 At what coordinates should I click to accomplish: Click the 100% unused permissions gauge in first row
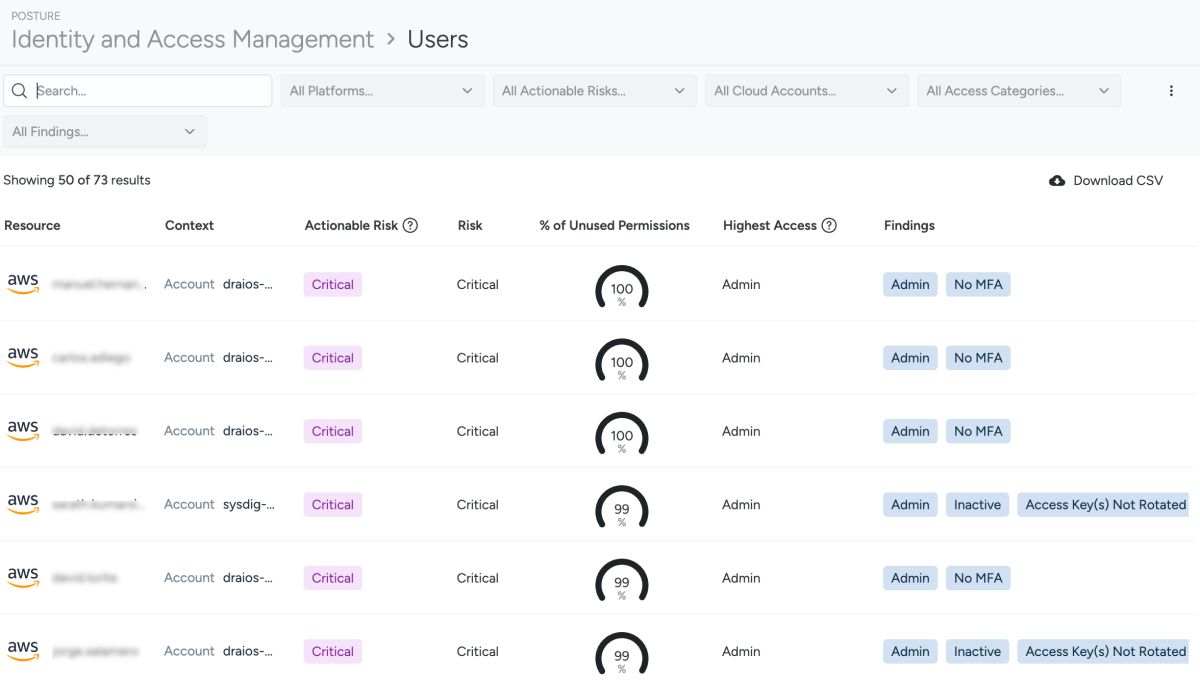tap(622, 288)
